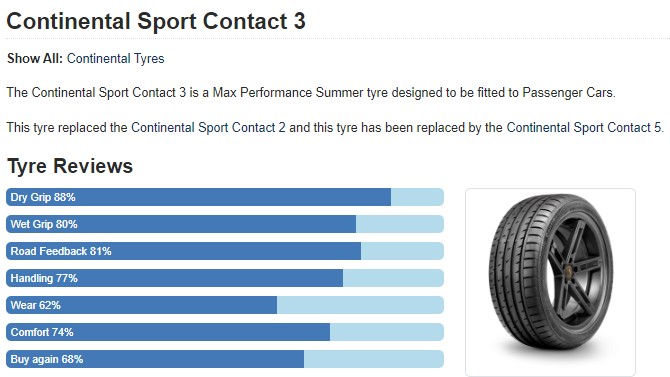Click the Show All label
This screenshot has width=670, height=377.
(x=35, y=59)
